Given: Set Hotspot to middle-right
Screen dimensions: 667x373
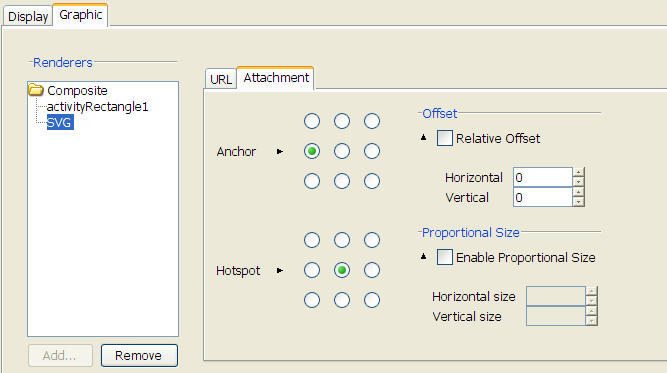Looking at the screenshot, I should 372,270.
